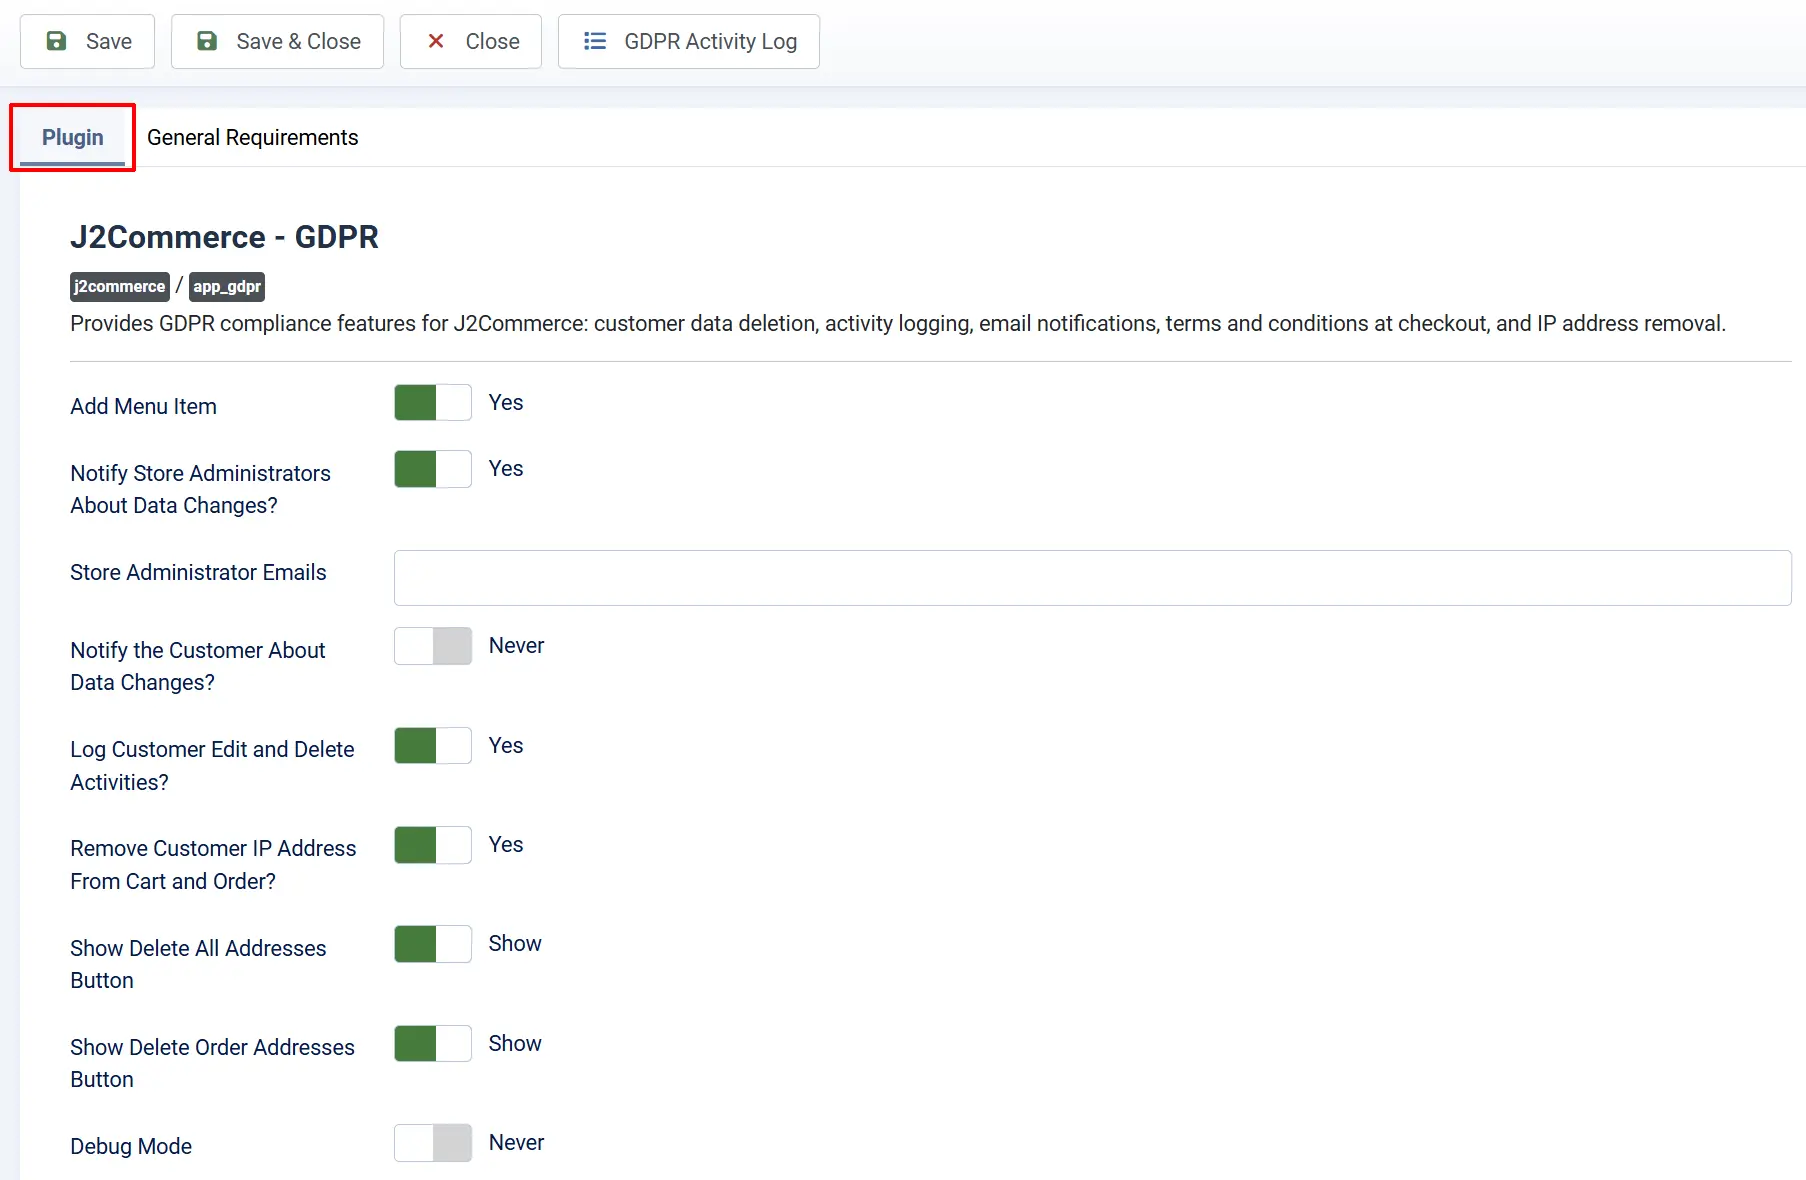This screenshot has width=1806, height=1180.
Task: Toggle Remove Customer IP Address switch
Action: click(433, 845)
